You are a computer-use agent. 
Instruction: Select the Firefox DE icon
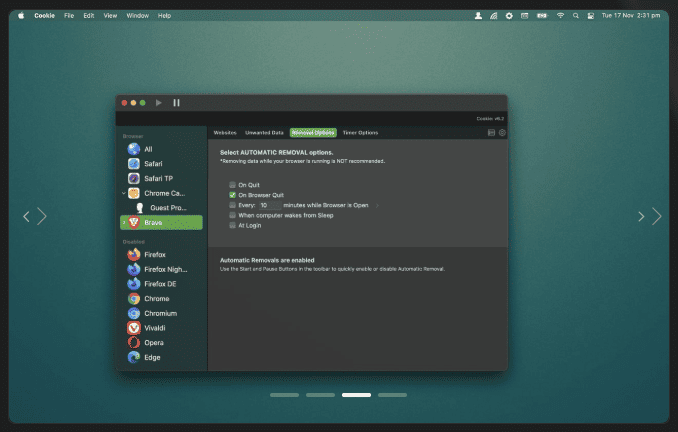point(134,284)
